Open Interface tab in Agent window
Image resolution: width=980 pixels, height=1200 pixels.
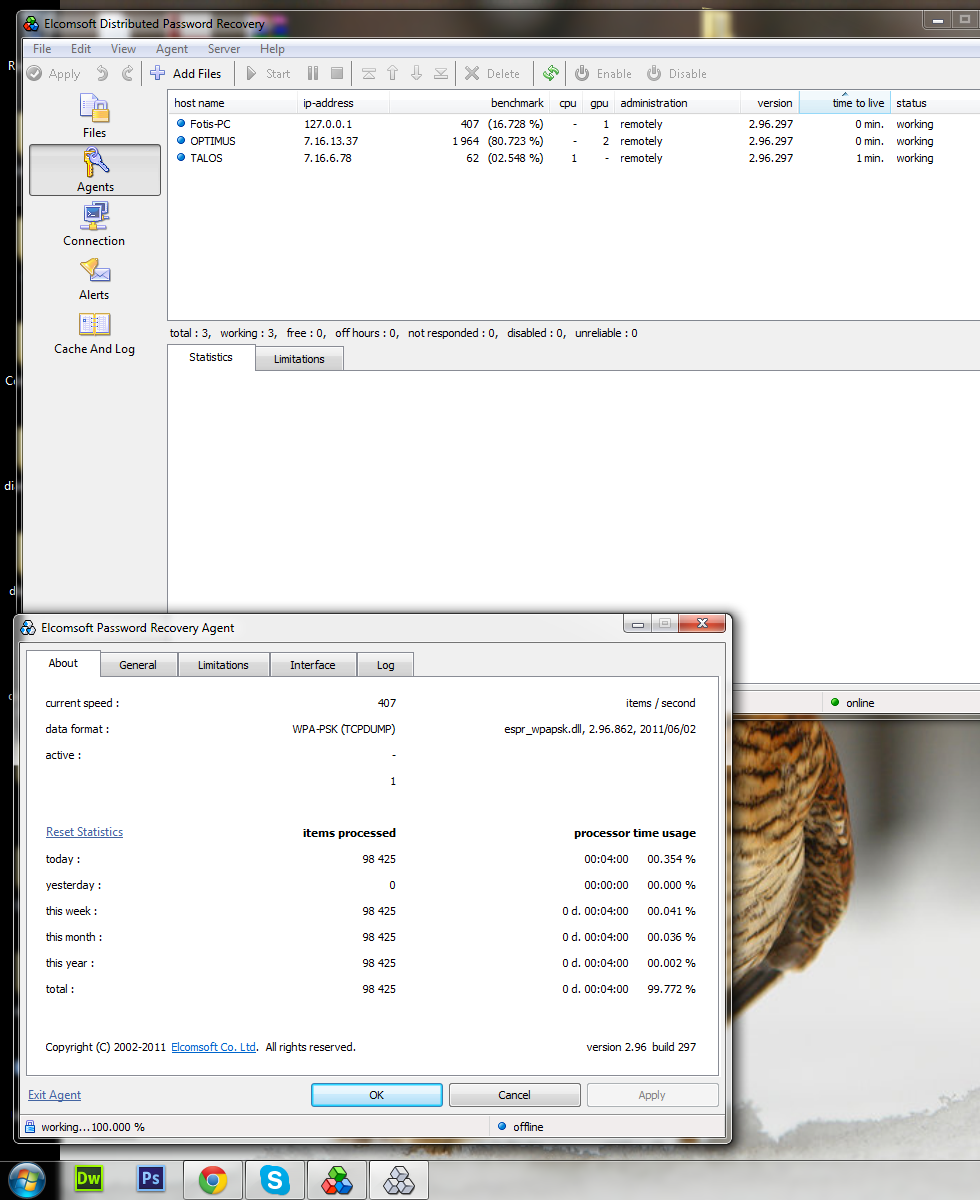(x=313, y=665)
